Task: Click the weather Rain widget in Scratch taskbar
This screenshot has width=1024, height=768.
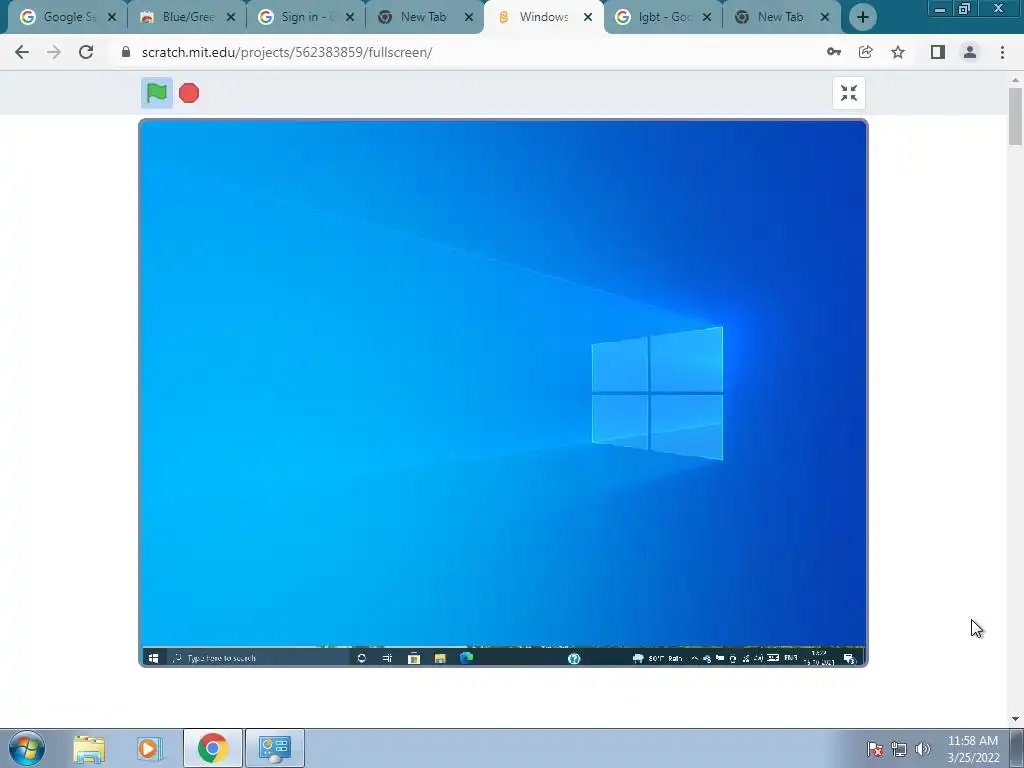Action: click(x=657, y=658)
